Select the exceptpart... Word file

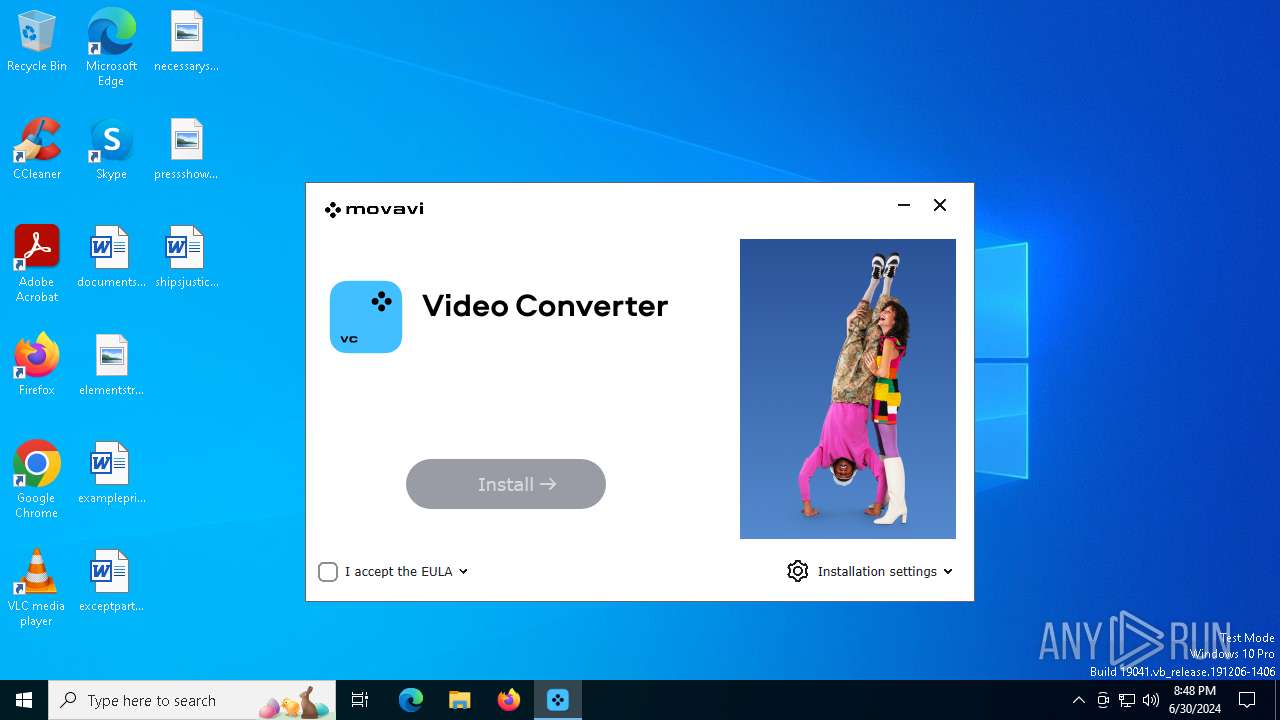coord(111,582)
